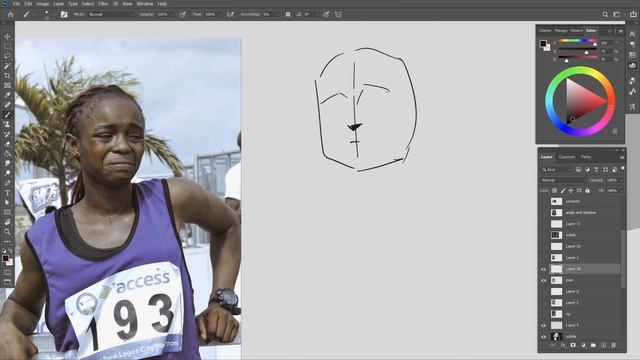640x360 pixels.
Task: Open the Color panel flyout menu
Action: (621, 31)
